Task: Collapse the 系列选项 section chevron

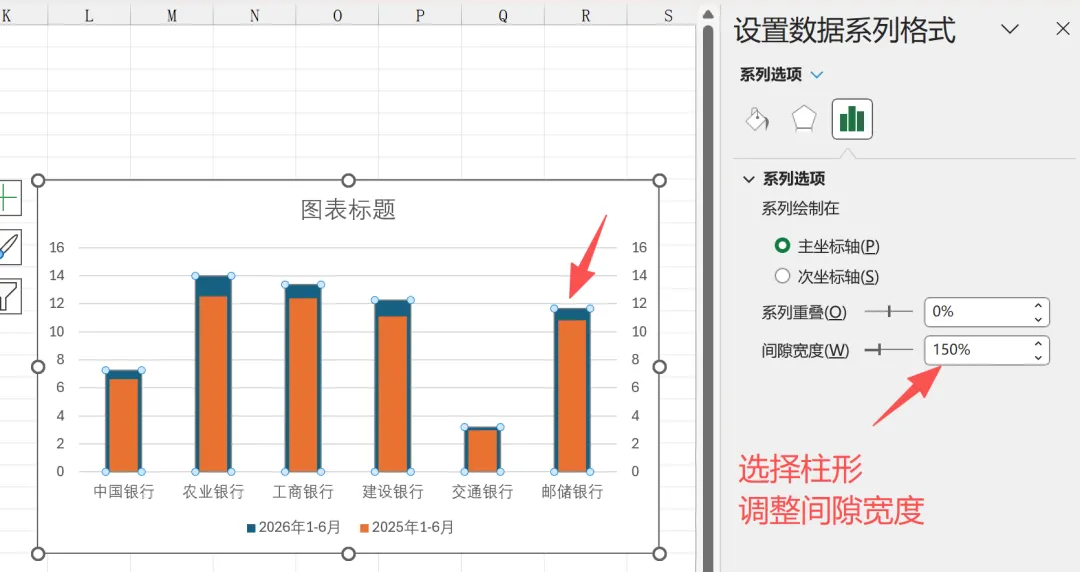Action: click(749, 179)
